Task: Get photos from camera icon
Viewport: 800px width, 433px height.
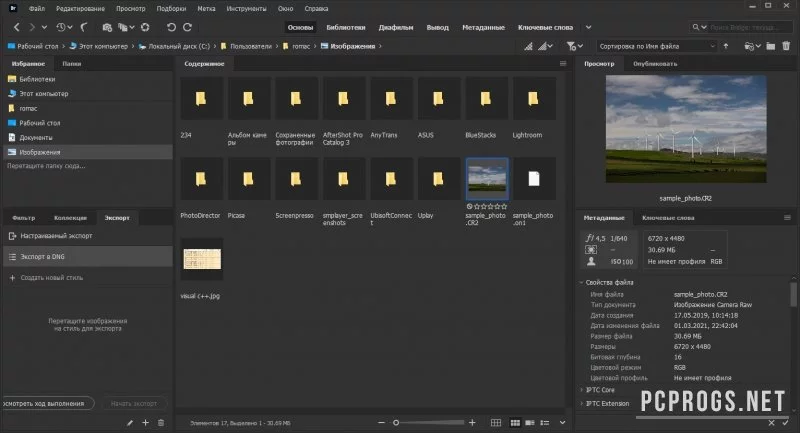Action: [107, 28]
